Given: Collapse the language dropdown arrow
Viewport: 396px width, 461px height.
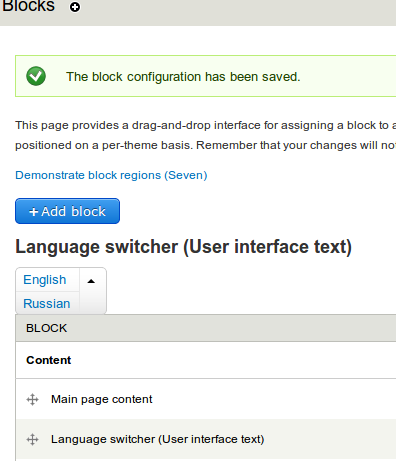Looking at the screenshot, I should 91,281.
